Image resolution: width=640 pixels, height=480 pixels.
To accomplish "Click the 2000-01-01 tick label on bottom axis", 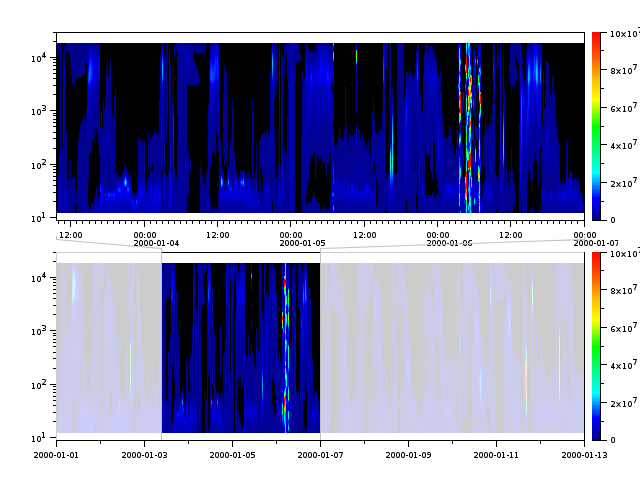I will (56, 454).
